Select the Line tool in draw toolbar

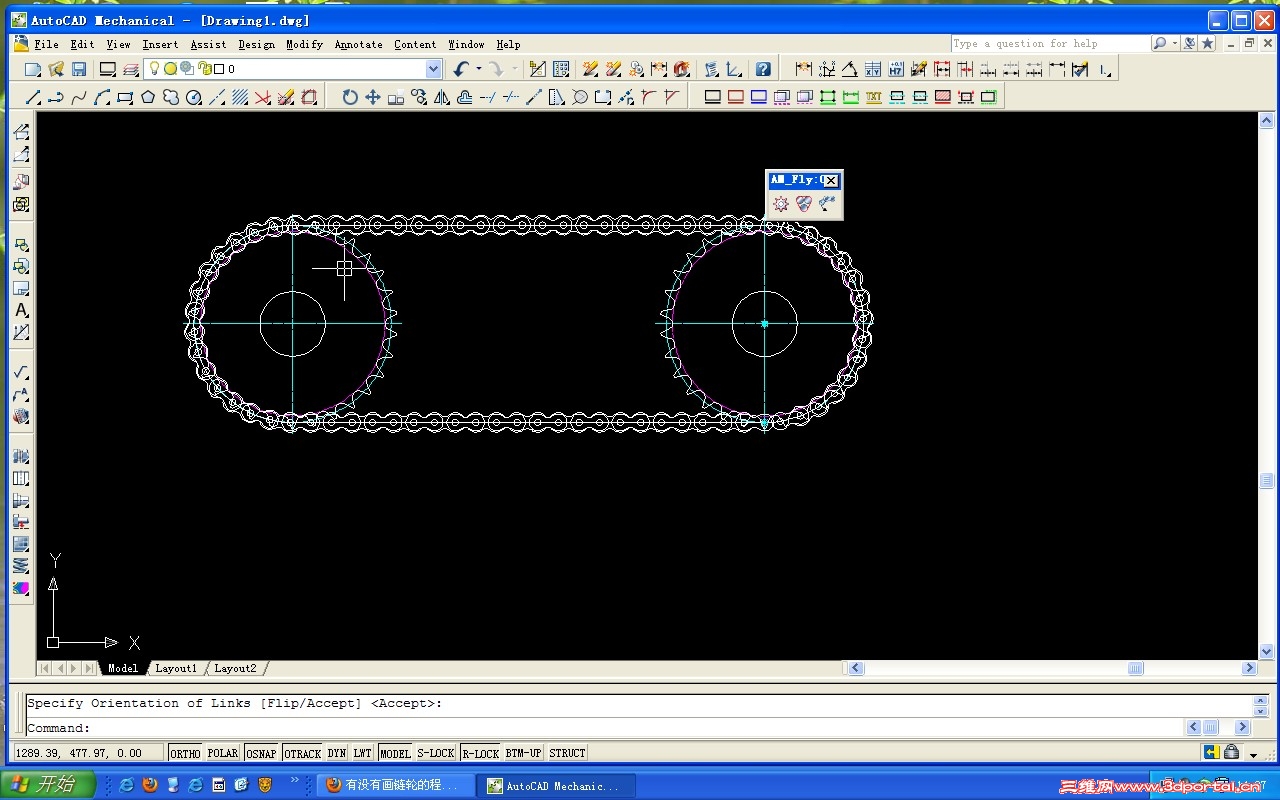[x=33, y=97]
